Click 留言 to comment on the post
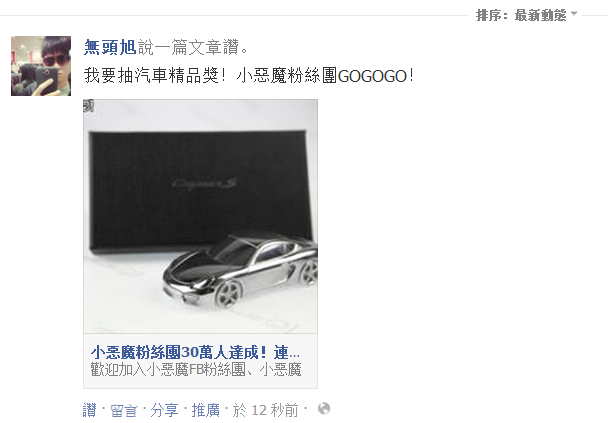 point(123,410)
